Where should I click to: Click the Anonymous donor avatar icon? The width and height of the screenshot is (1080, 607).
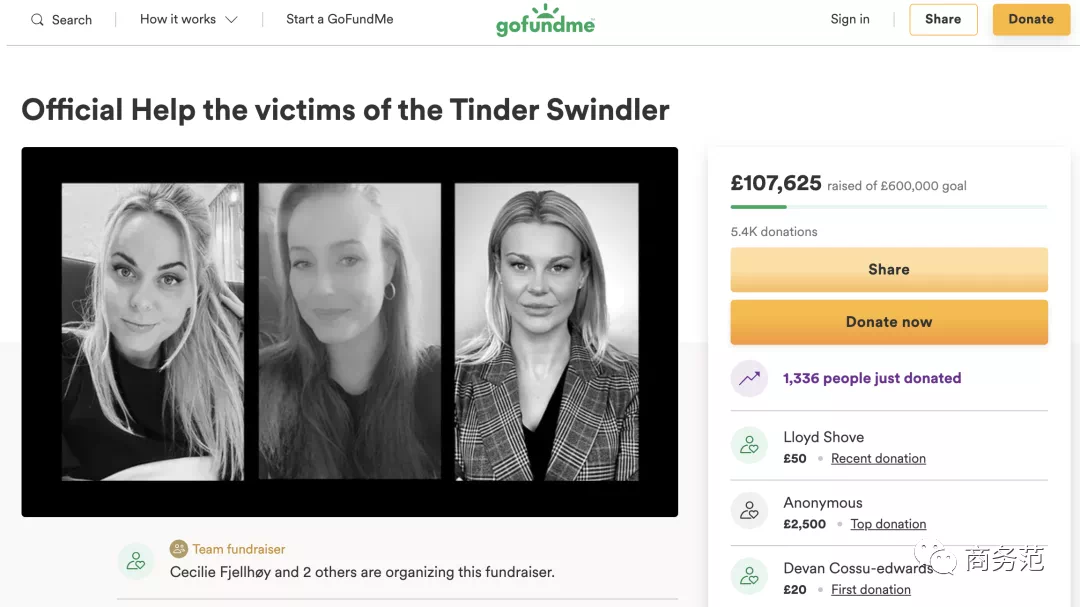[x=749, y=512]
